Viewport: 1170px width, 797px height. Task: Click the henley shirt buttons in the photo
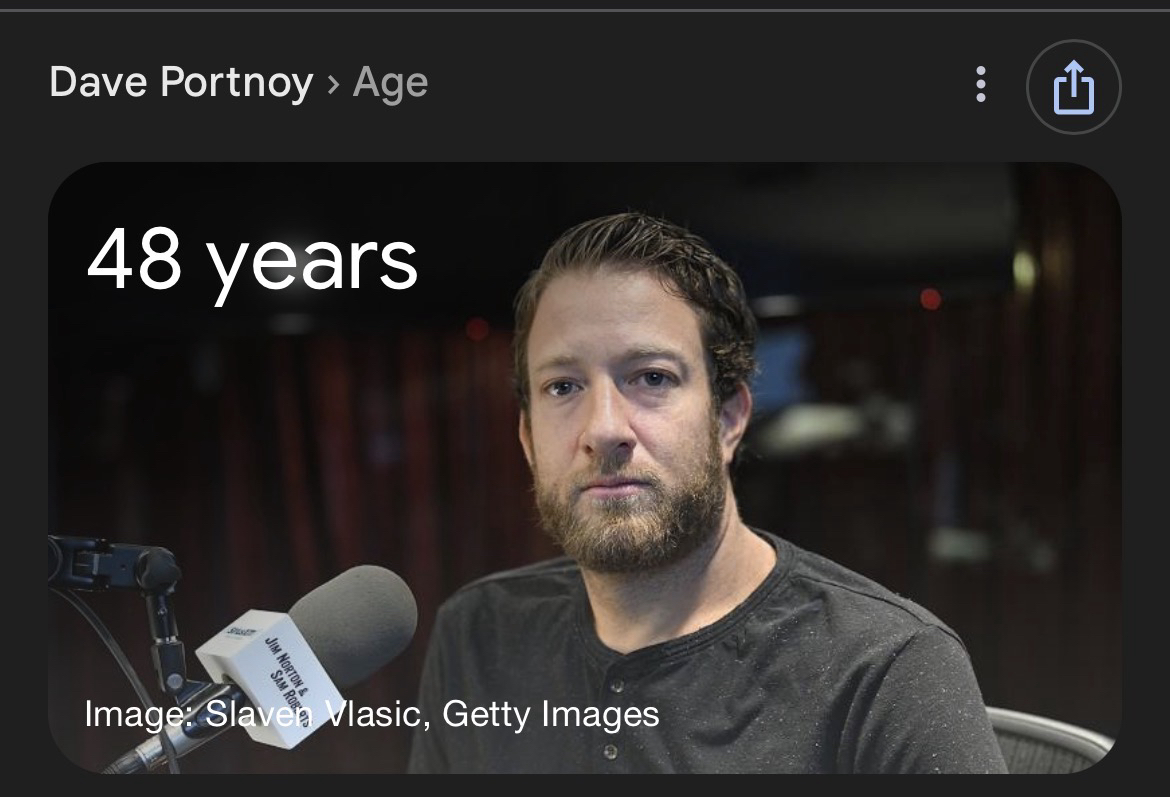[x=613, y=716]
